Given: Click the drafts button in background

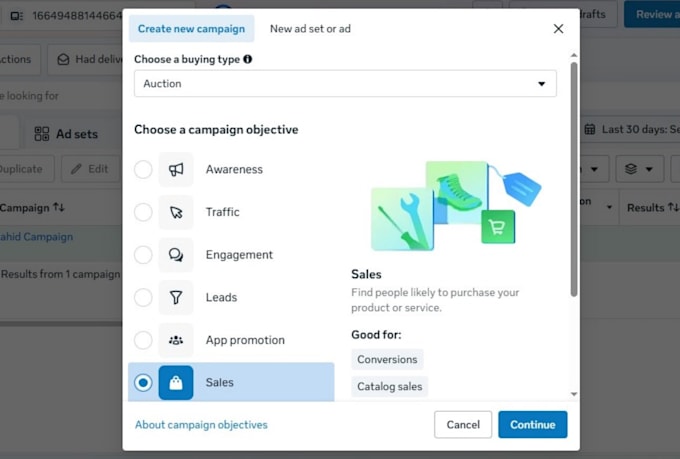Looking at the screenshot, I should click(x=598, y=14).
